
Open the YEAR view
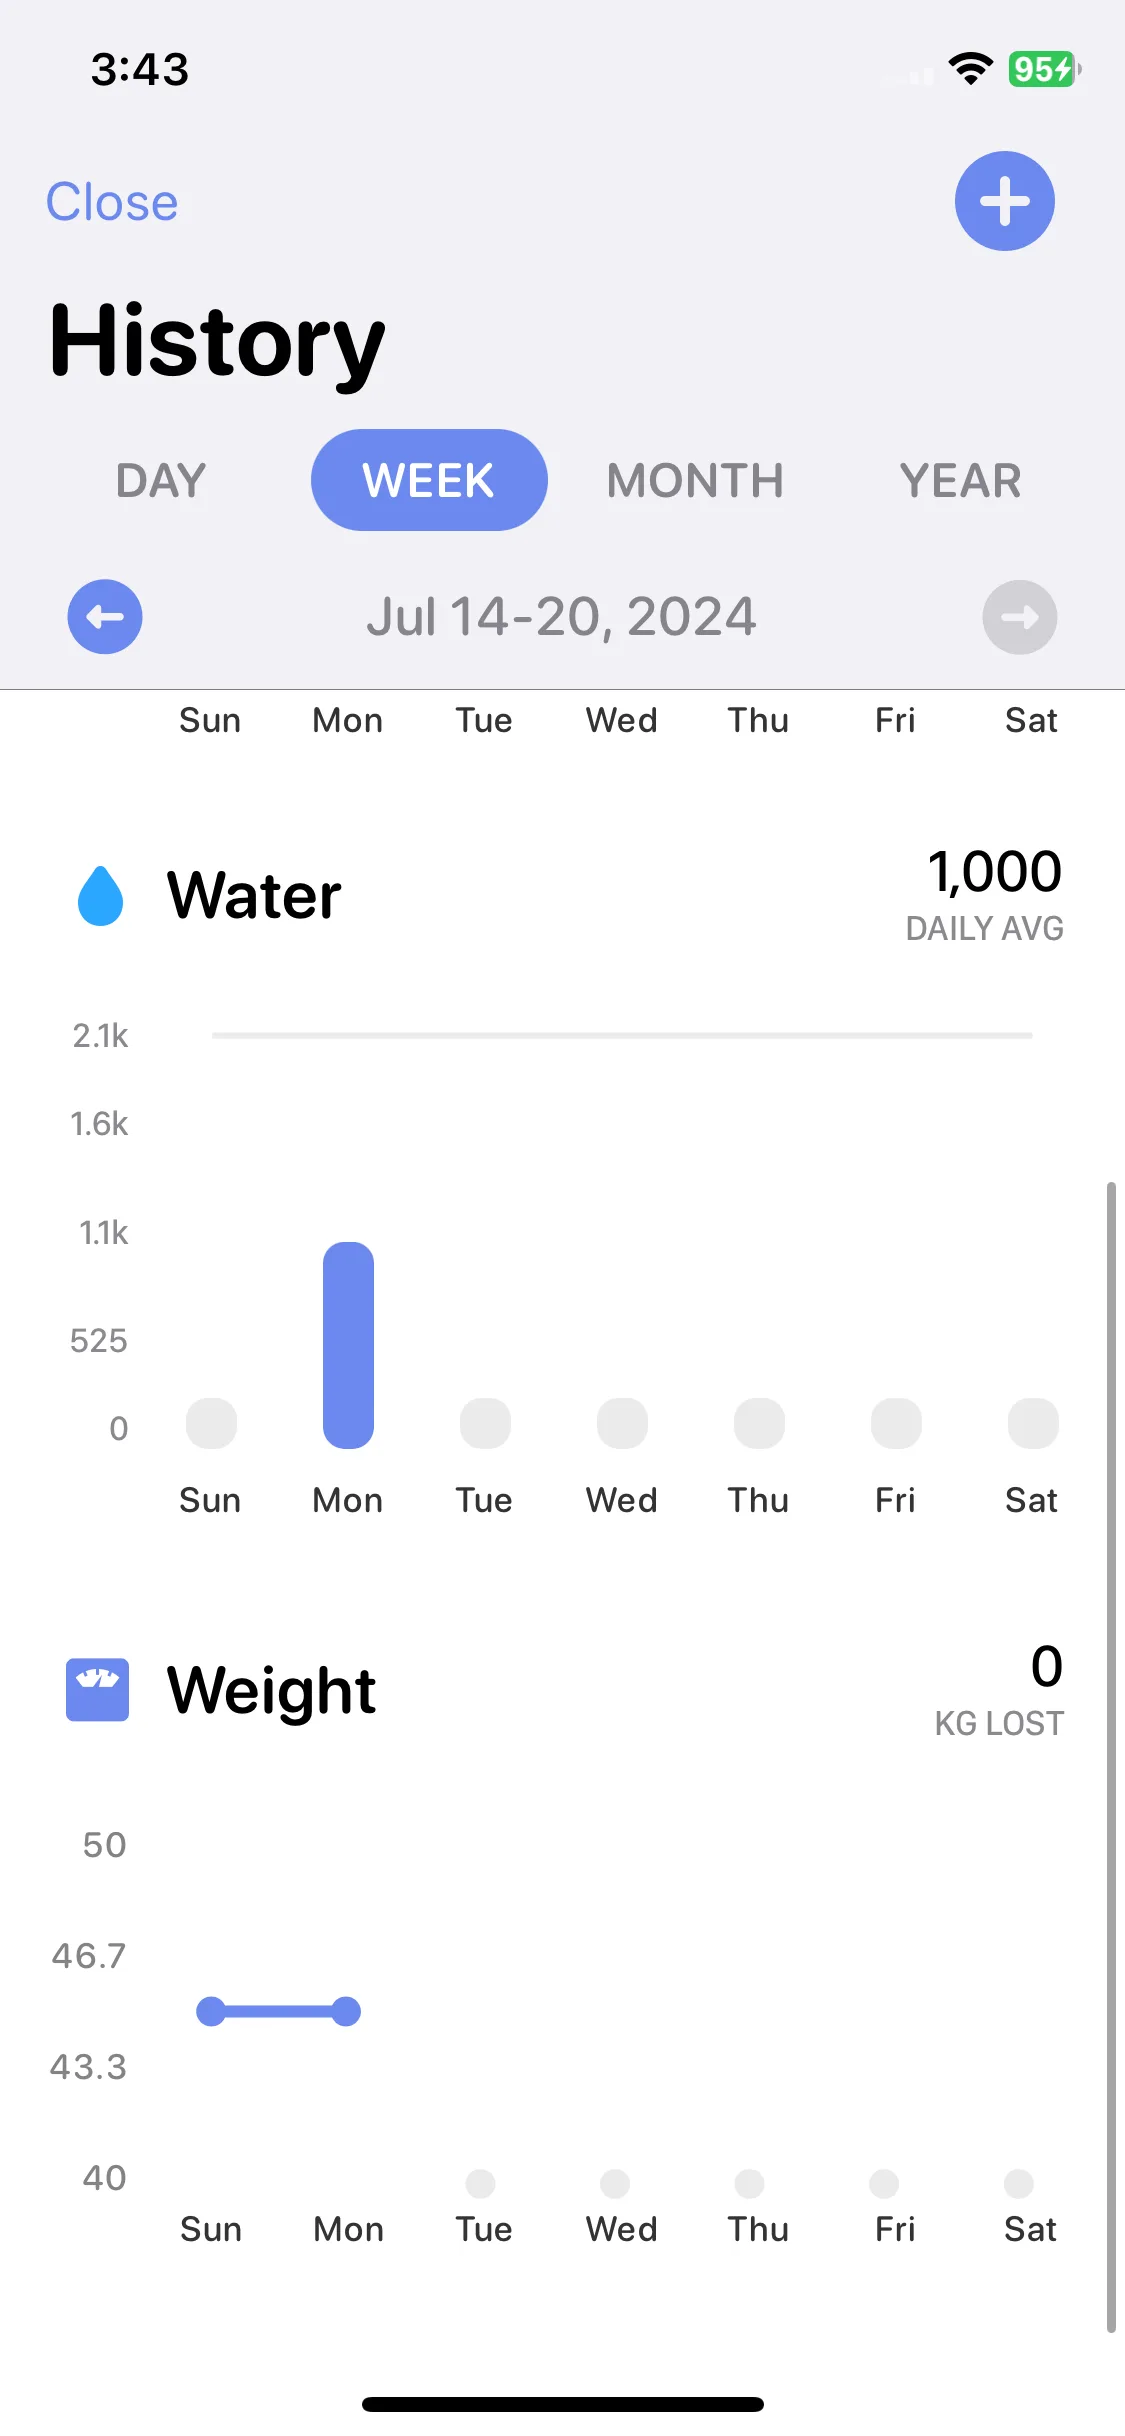click(960, 481)
